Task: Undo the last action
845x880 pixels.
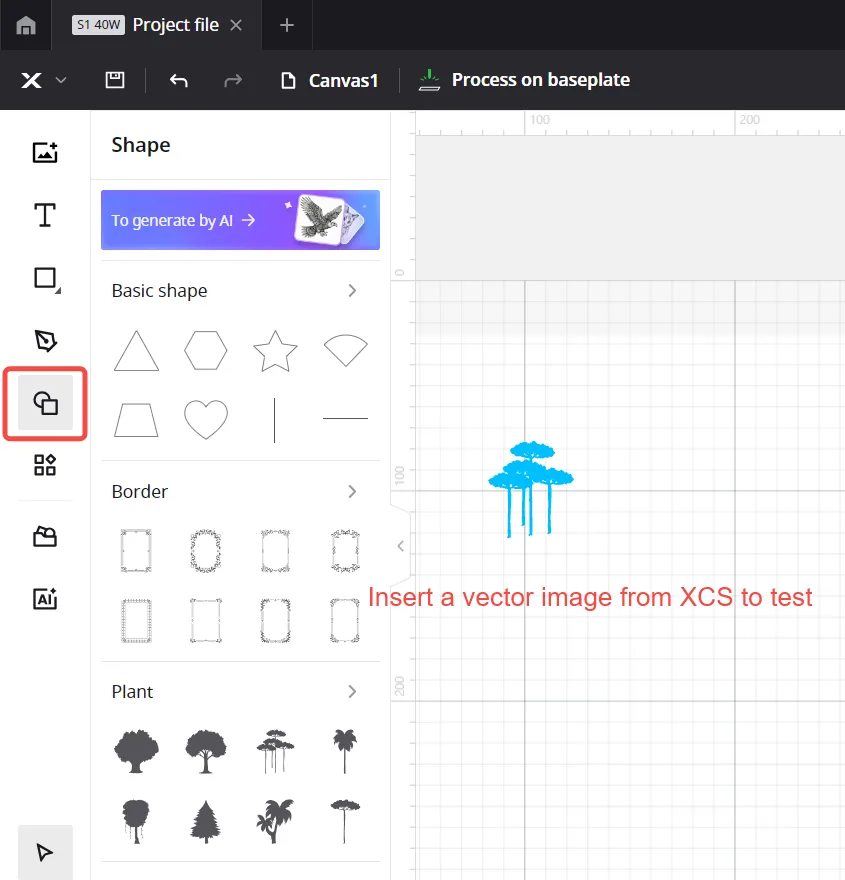Action: 178,80
